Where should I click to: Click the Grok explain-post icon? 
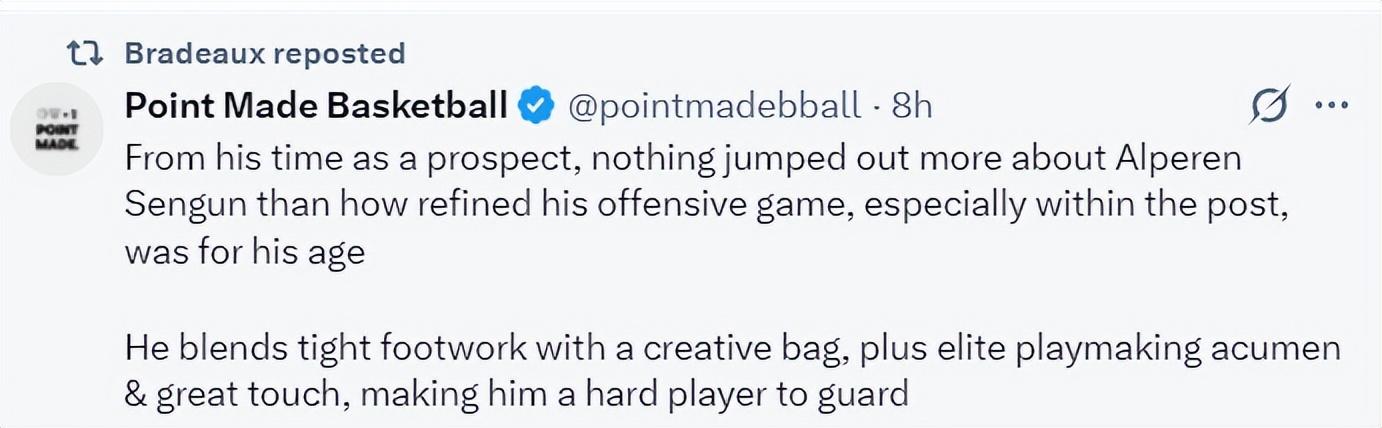(x=1270, y=104)
